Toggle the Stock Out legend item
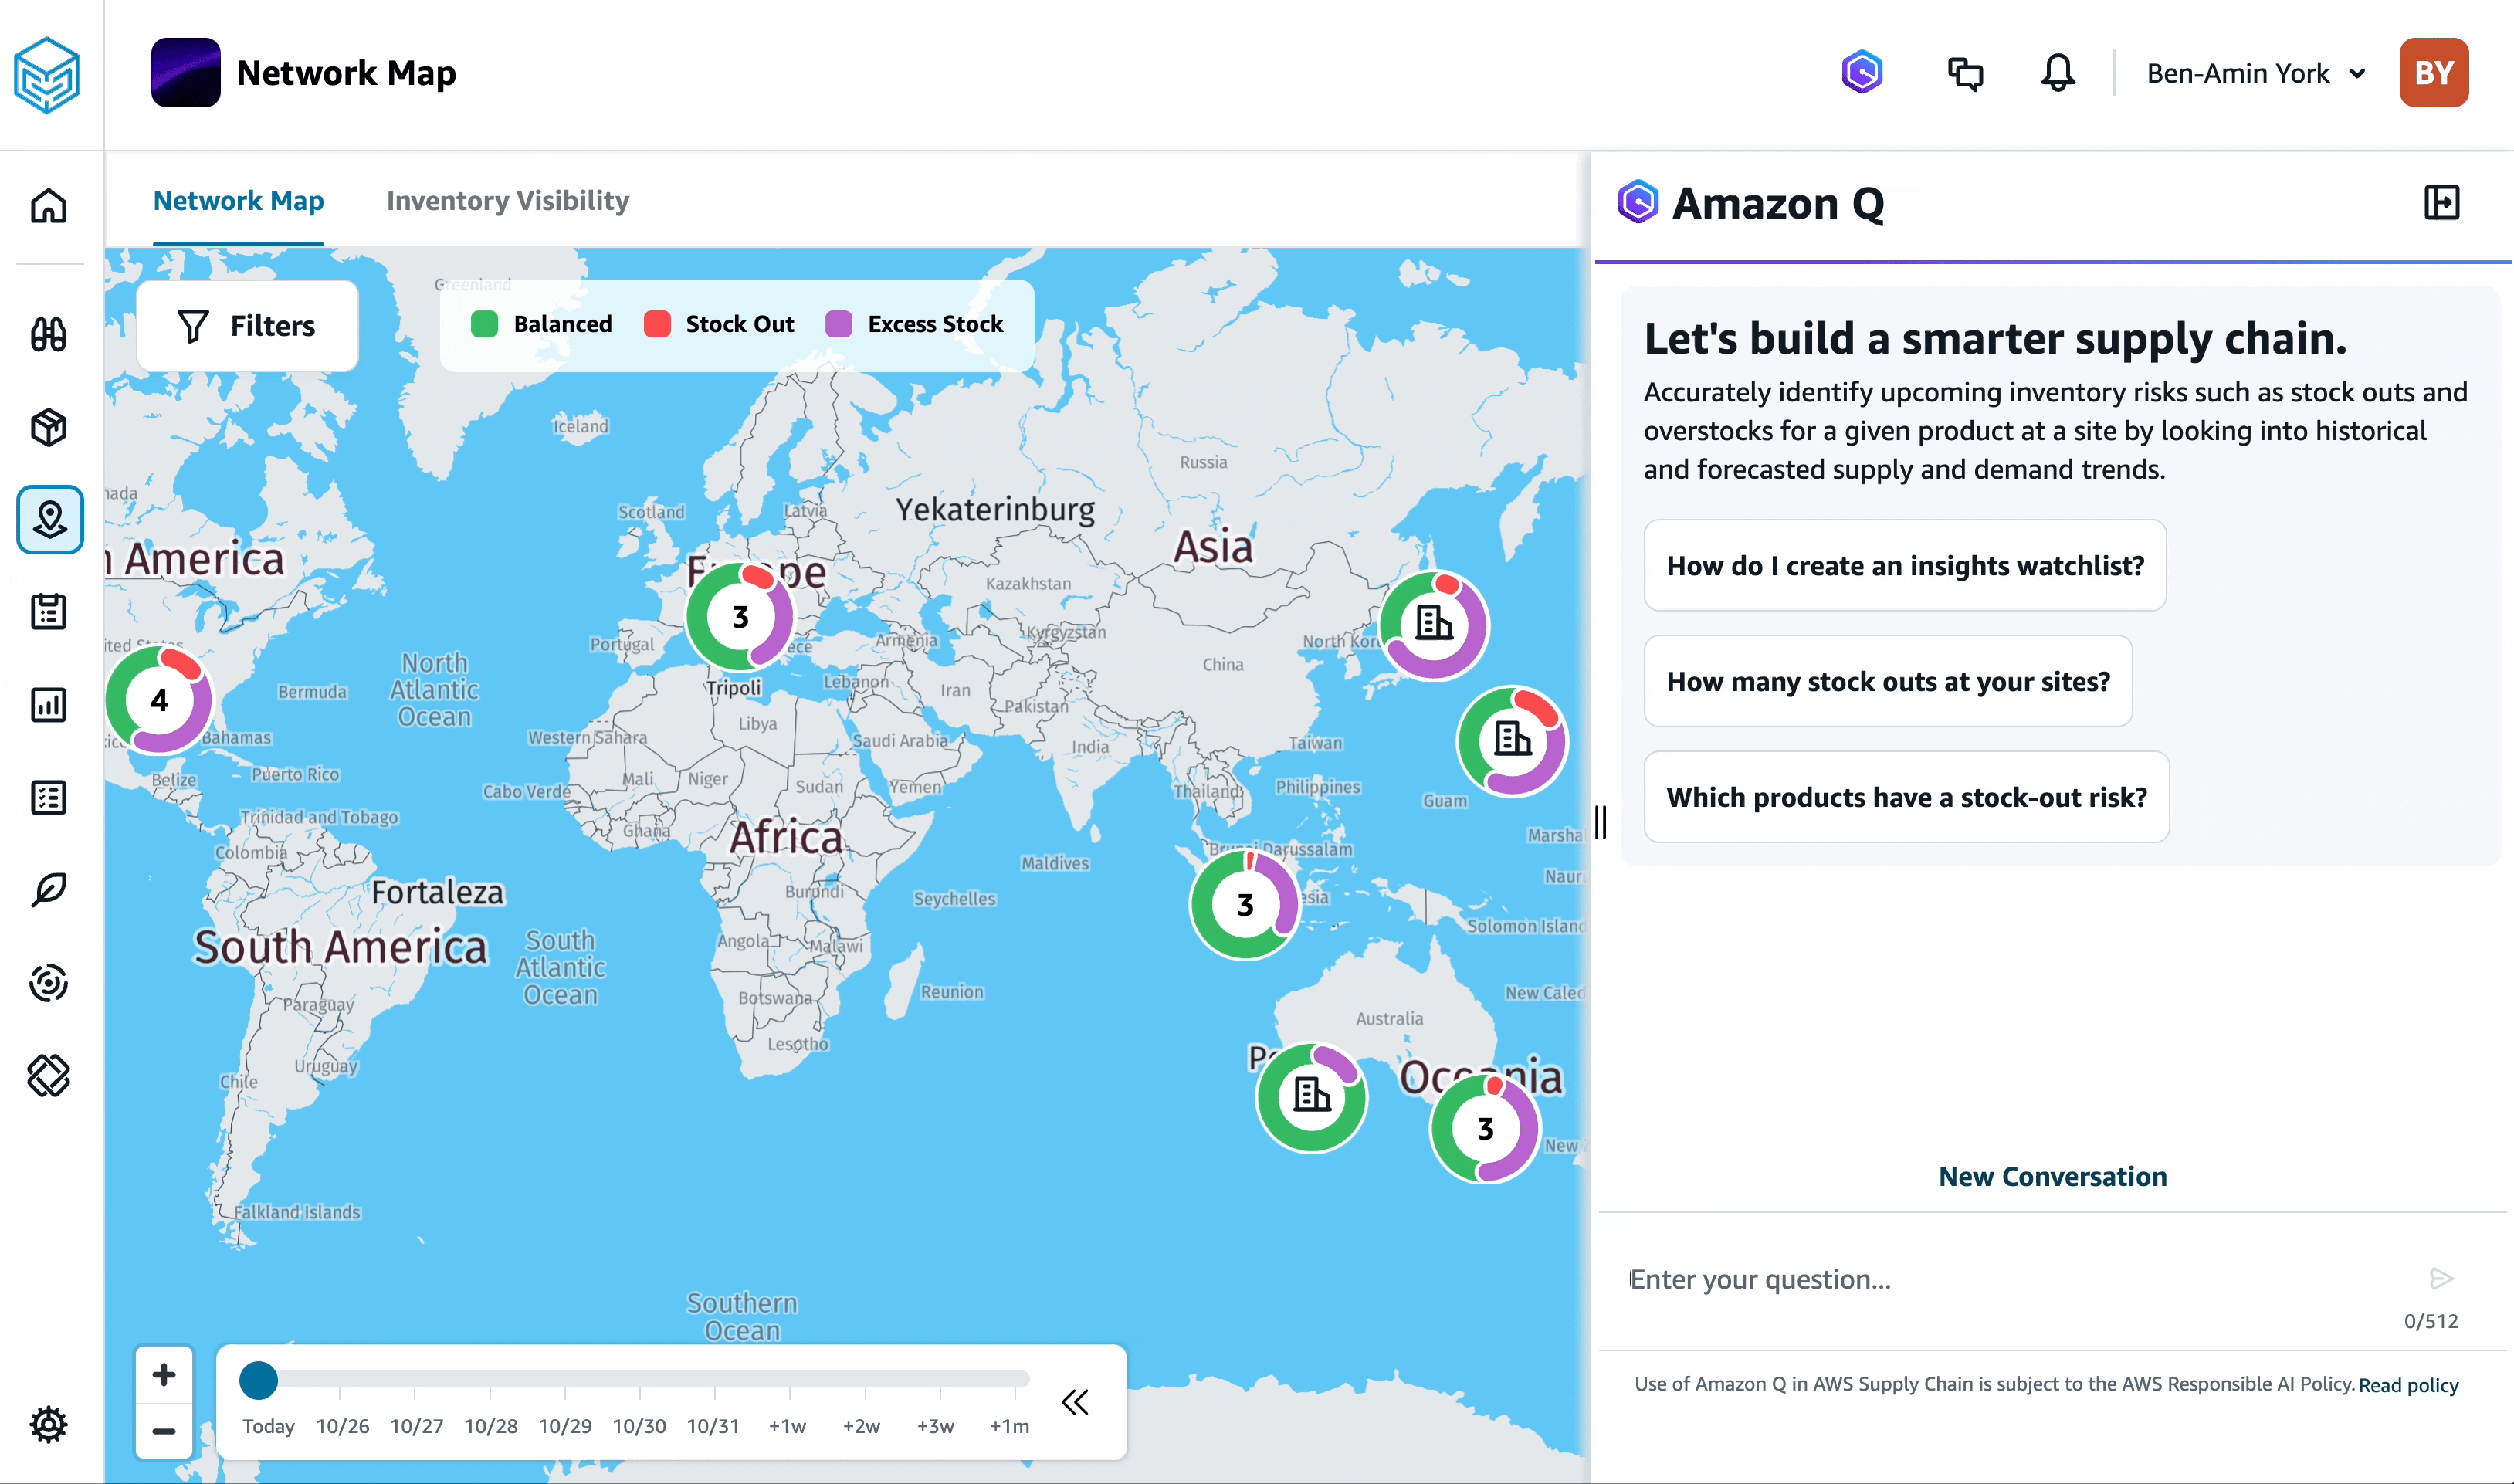Screen dimensions: 2514x1484 (719, 324)
